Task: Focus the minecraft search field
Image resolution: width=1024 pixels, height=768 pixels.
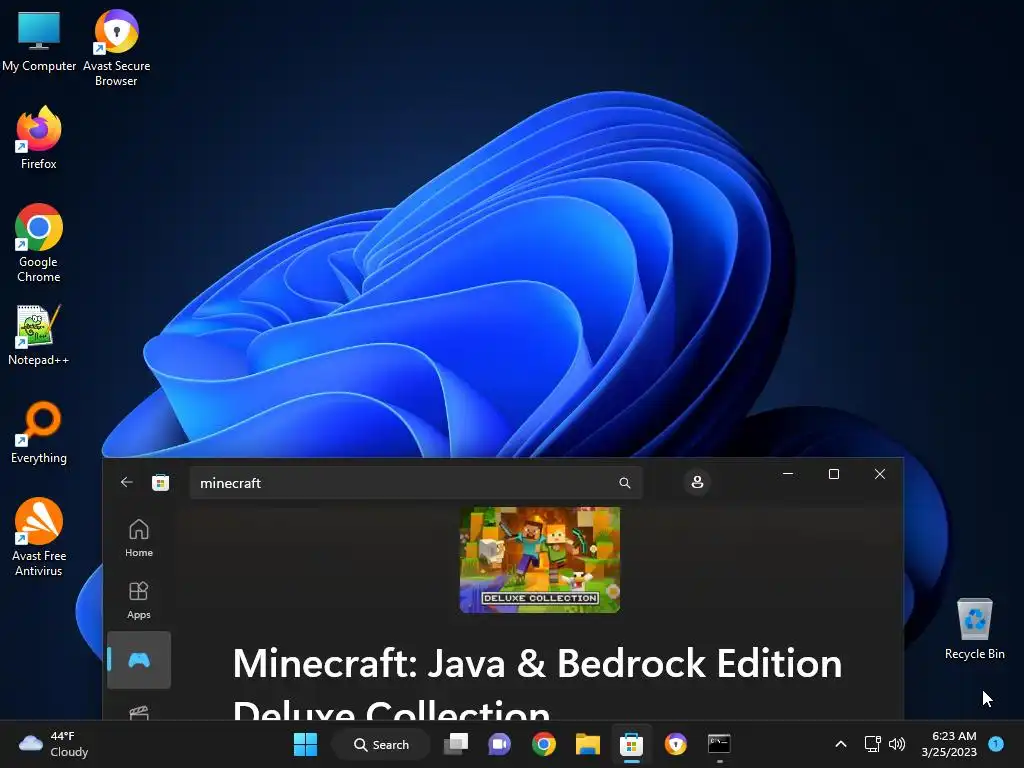Action: point(416,483)
